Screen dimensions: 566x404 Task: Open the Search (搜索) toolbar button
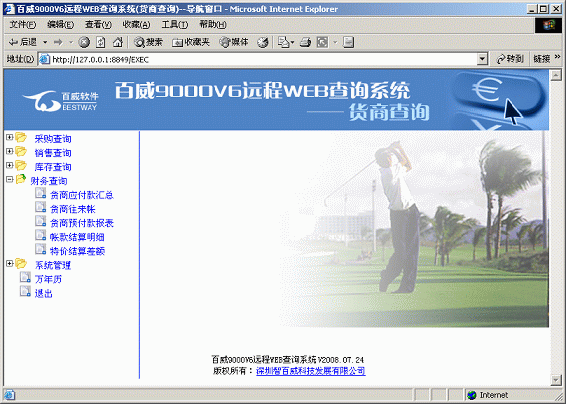click(148, 42)
